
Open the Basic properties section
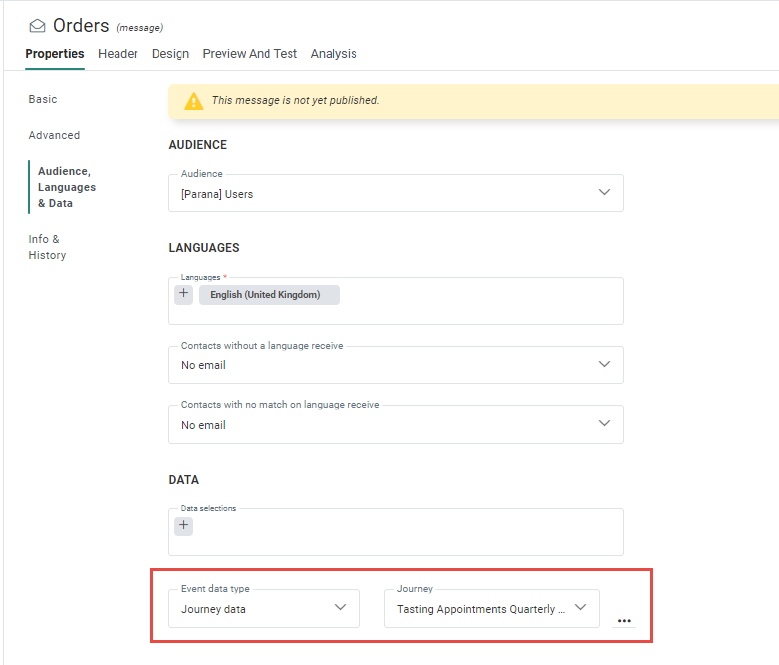click(43, 99)
